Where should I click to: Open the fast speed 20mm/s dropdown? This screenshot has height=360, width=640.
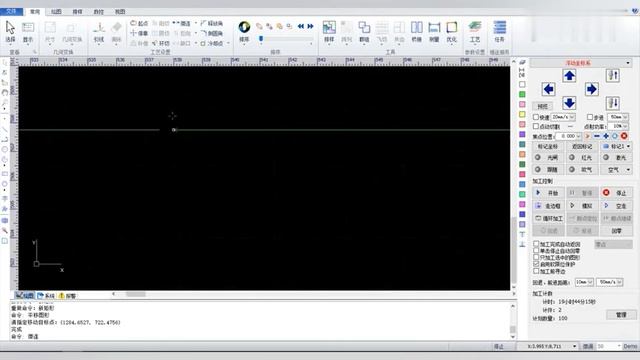[x=572, y=117]
